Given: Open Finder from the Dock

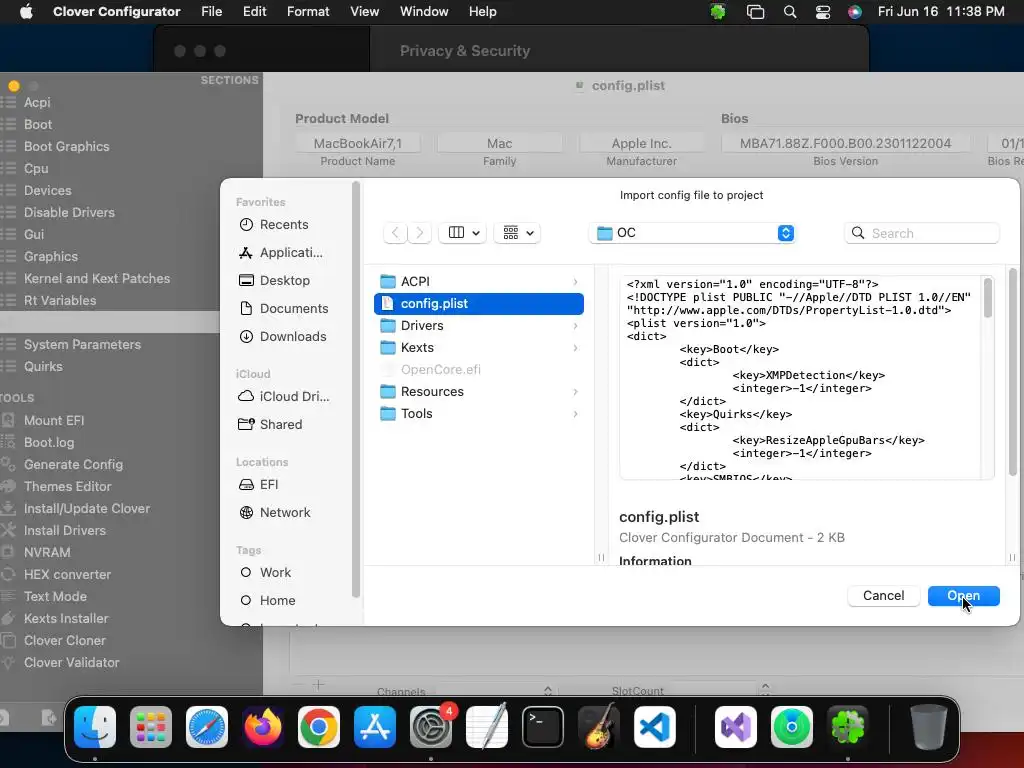Looking at the screenshot, I should click(x=95, y=726).
